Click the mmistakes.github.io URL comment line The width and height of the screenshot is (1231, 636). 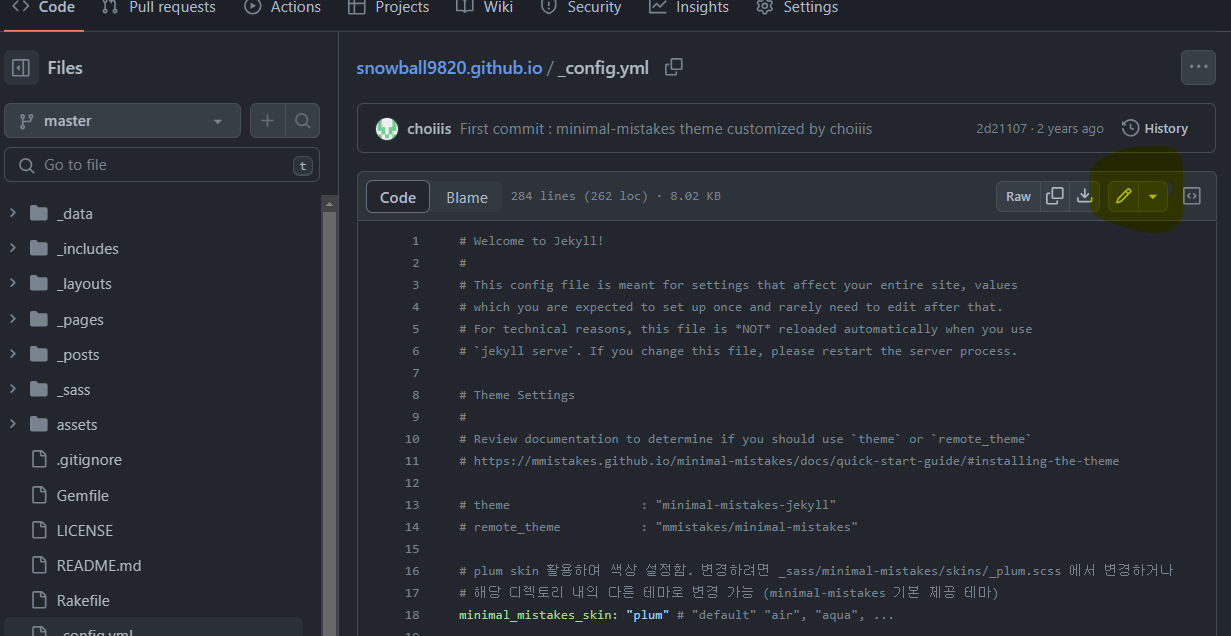[789, 461]
